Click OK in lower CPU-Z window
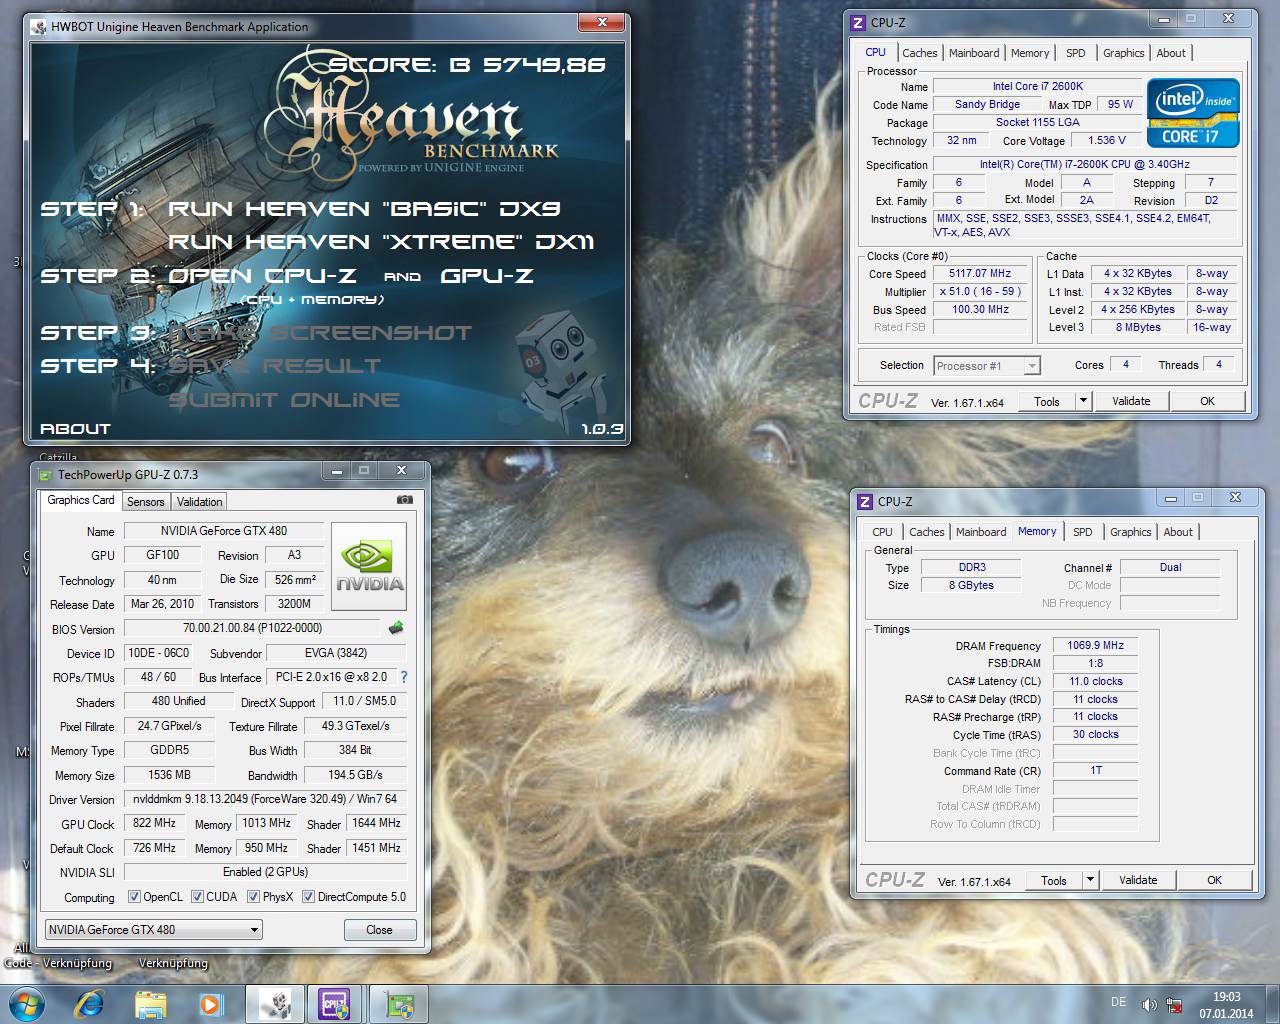The width and height of the screenshot is (1280, 1024). [x=1214, y=881]
